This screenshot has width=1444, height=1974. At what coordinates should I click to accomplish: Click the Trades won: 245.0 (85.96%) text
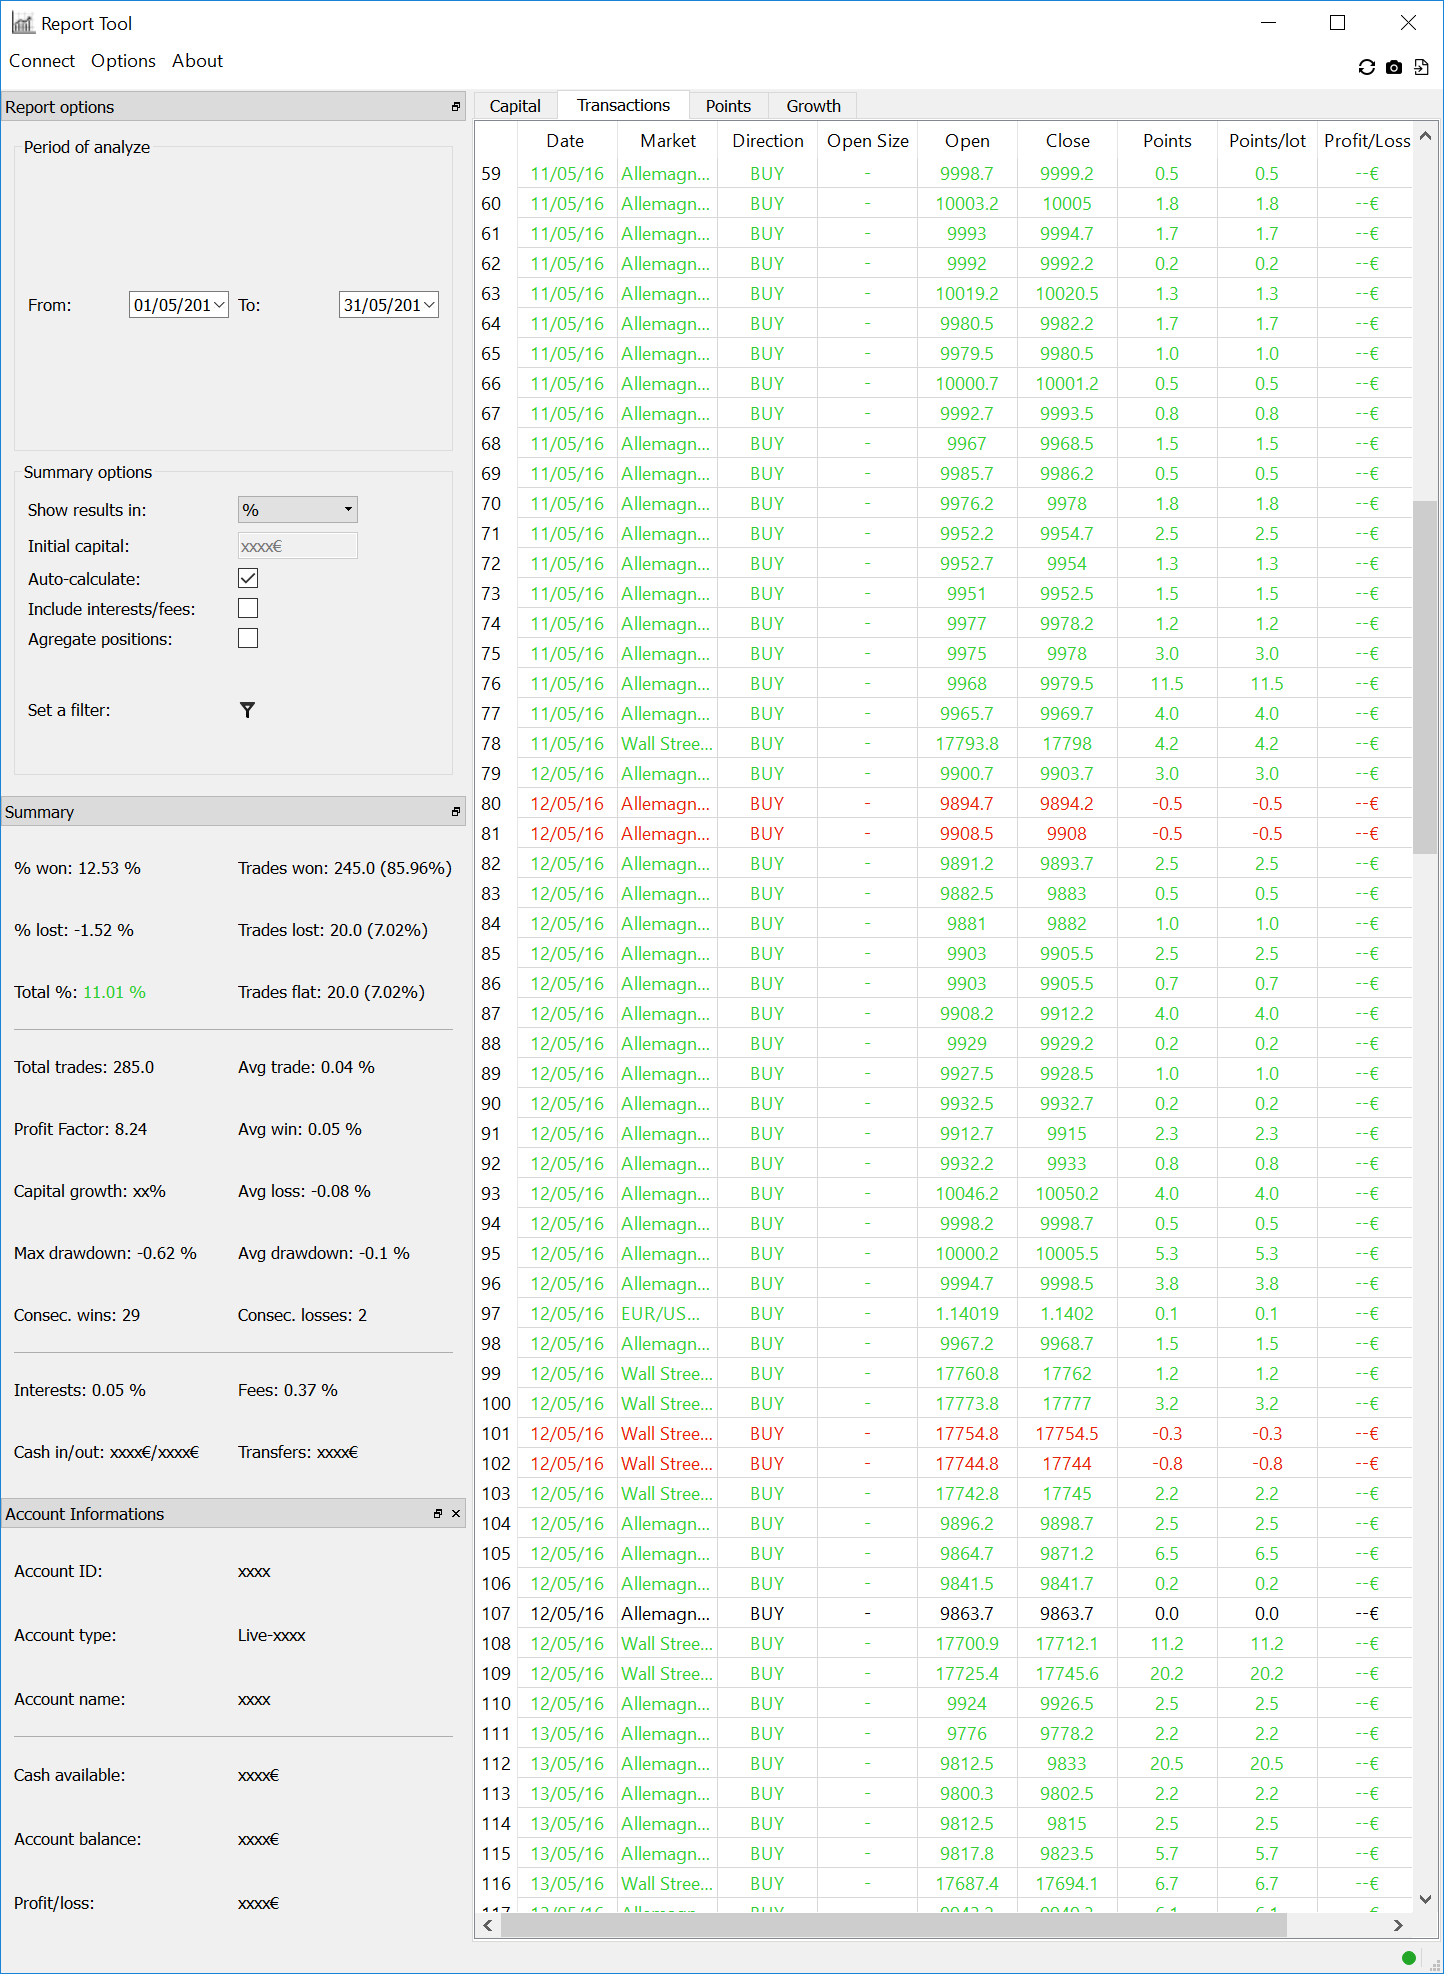(x=345, y=868)
